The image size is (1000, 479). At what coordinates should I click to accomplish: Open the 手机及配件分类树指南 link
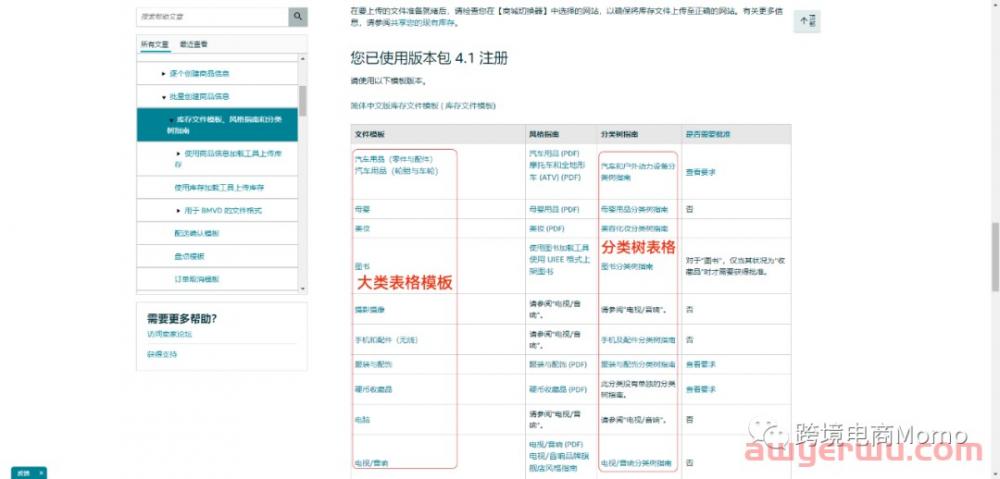click(x=638, y=341)
